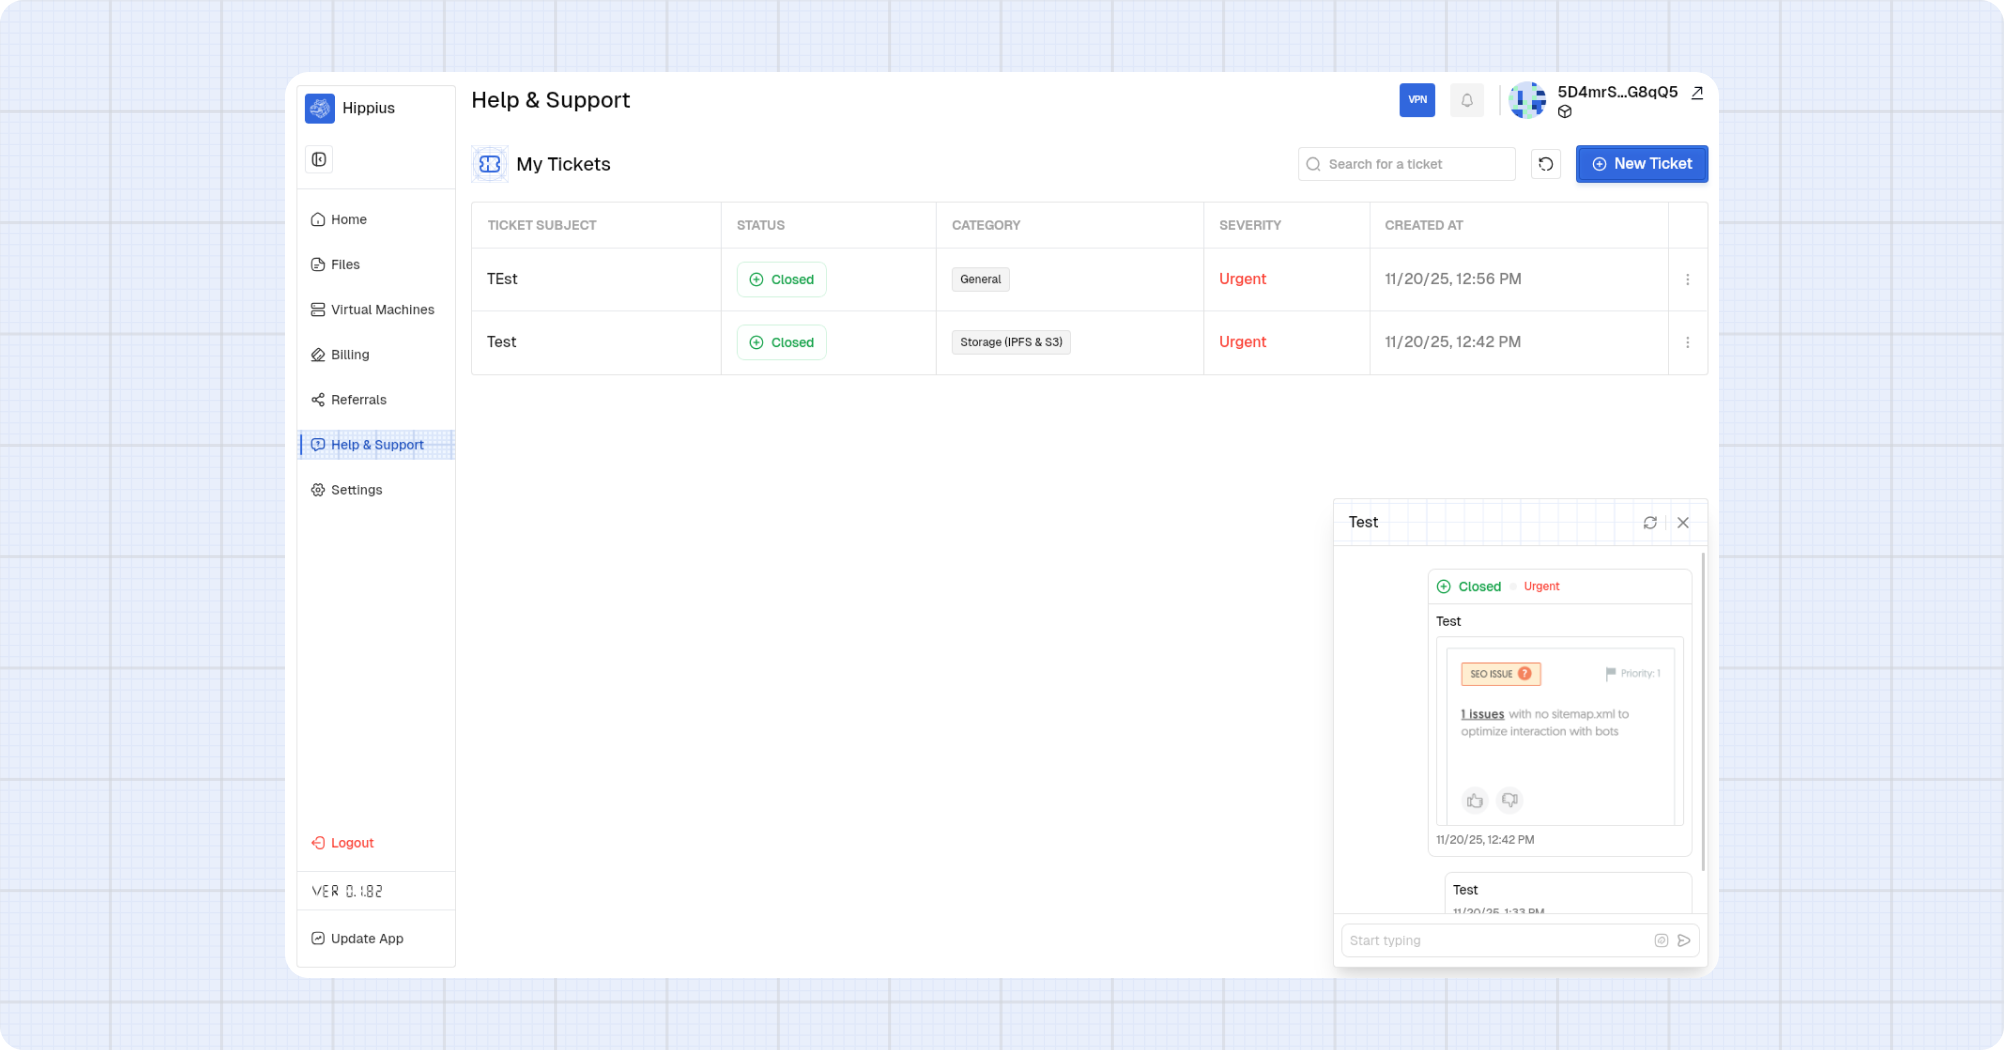
Task: Click the refresh icon beside New Ticket
Action: click(1545, 163)
